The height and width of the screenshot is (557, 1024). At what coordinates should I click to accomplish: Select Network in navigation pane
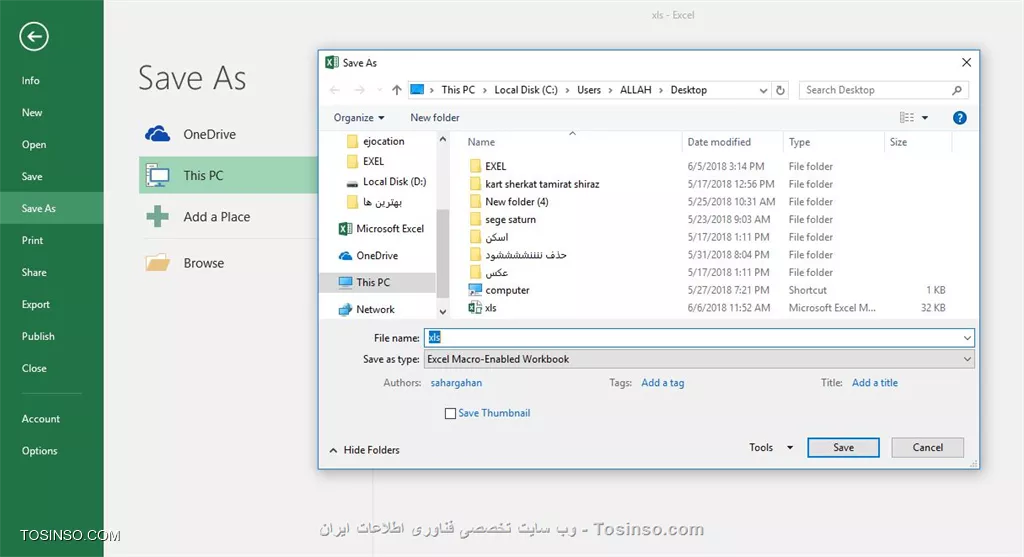pos(366,310)
